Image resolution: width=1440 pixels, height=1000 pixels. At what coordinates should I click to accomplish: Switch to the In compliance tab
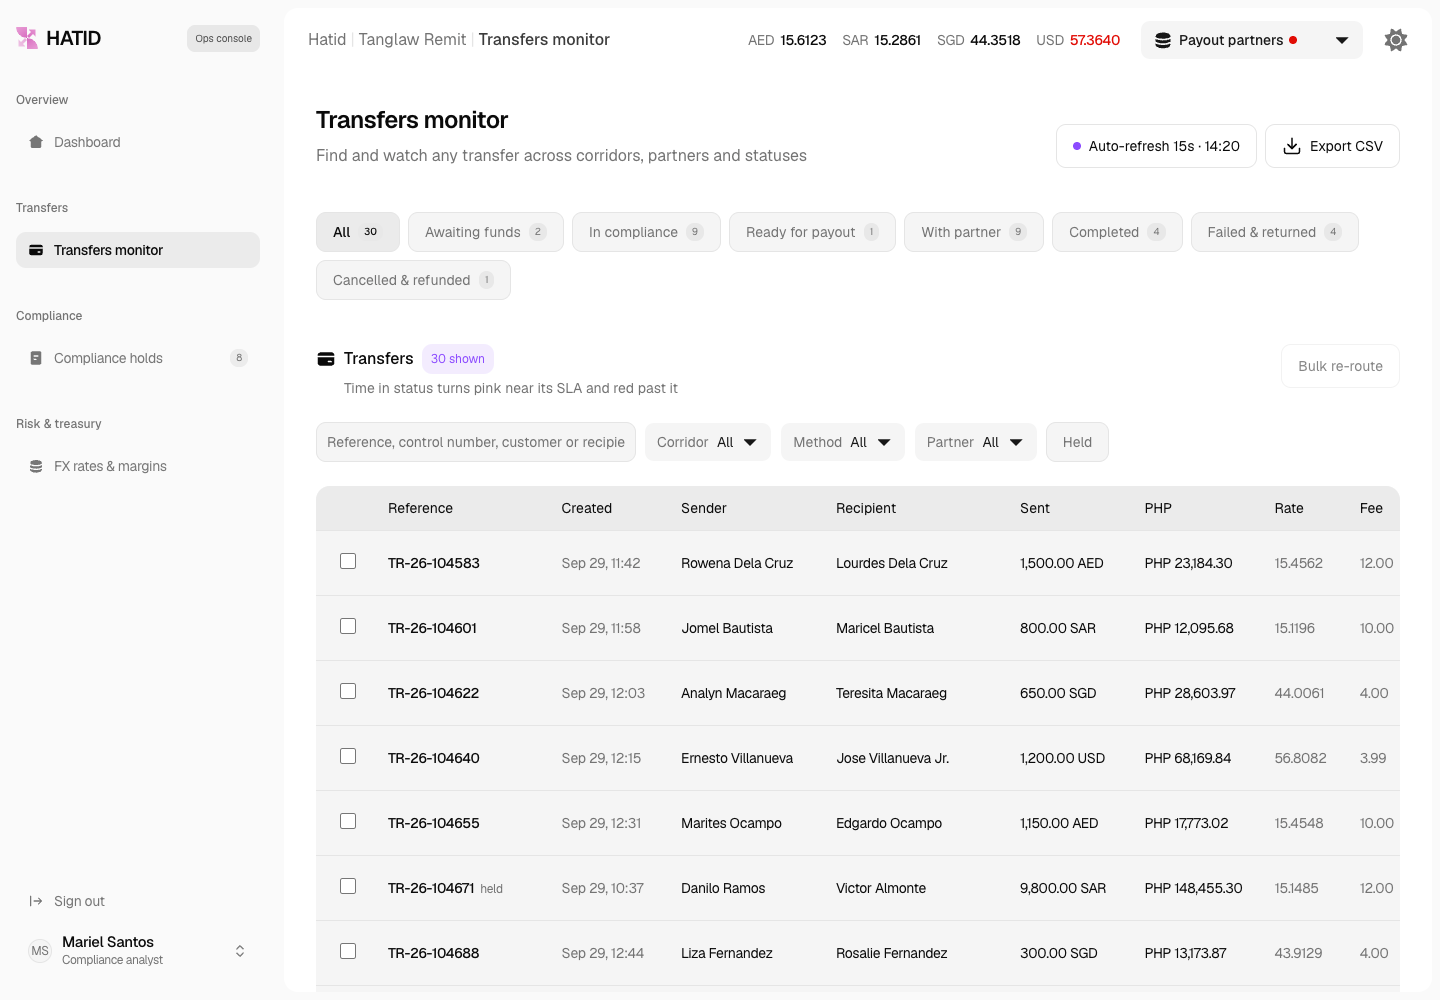click(646, 232)
